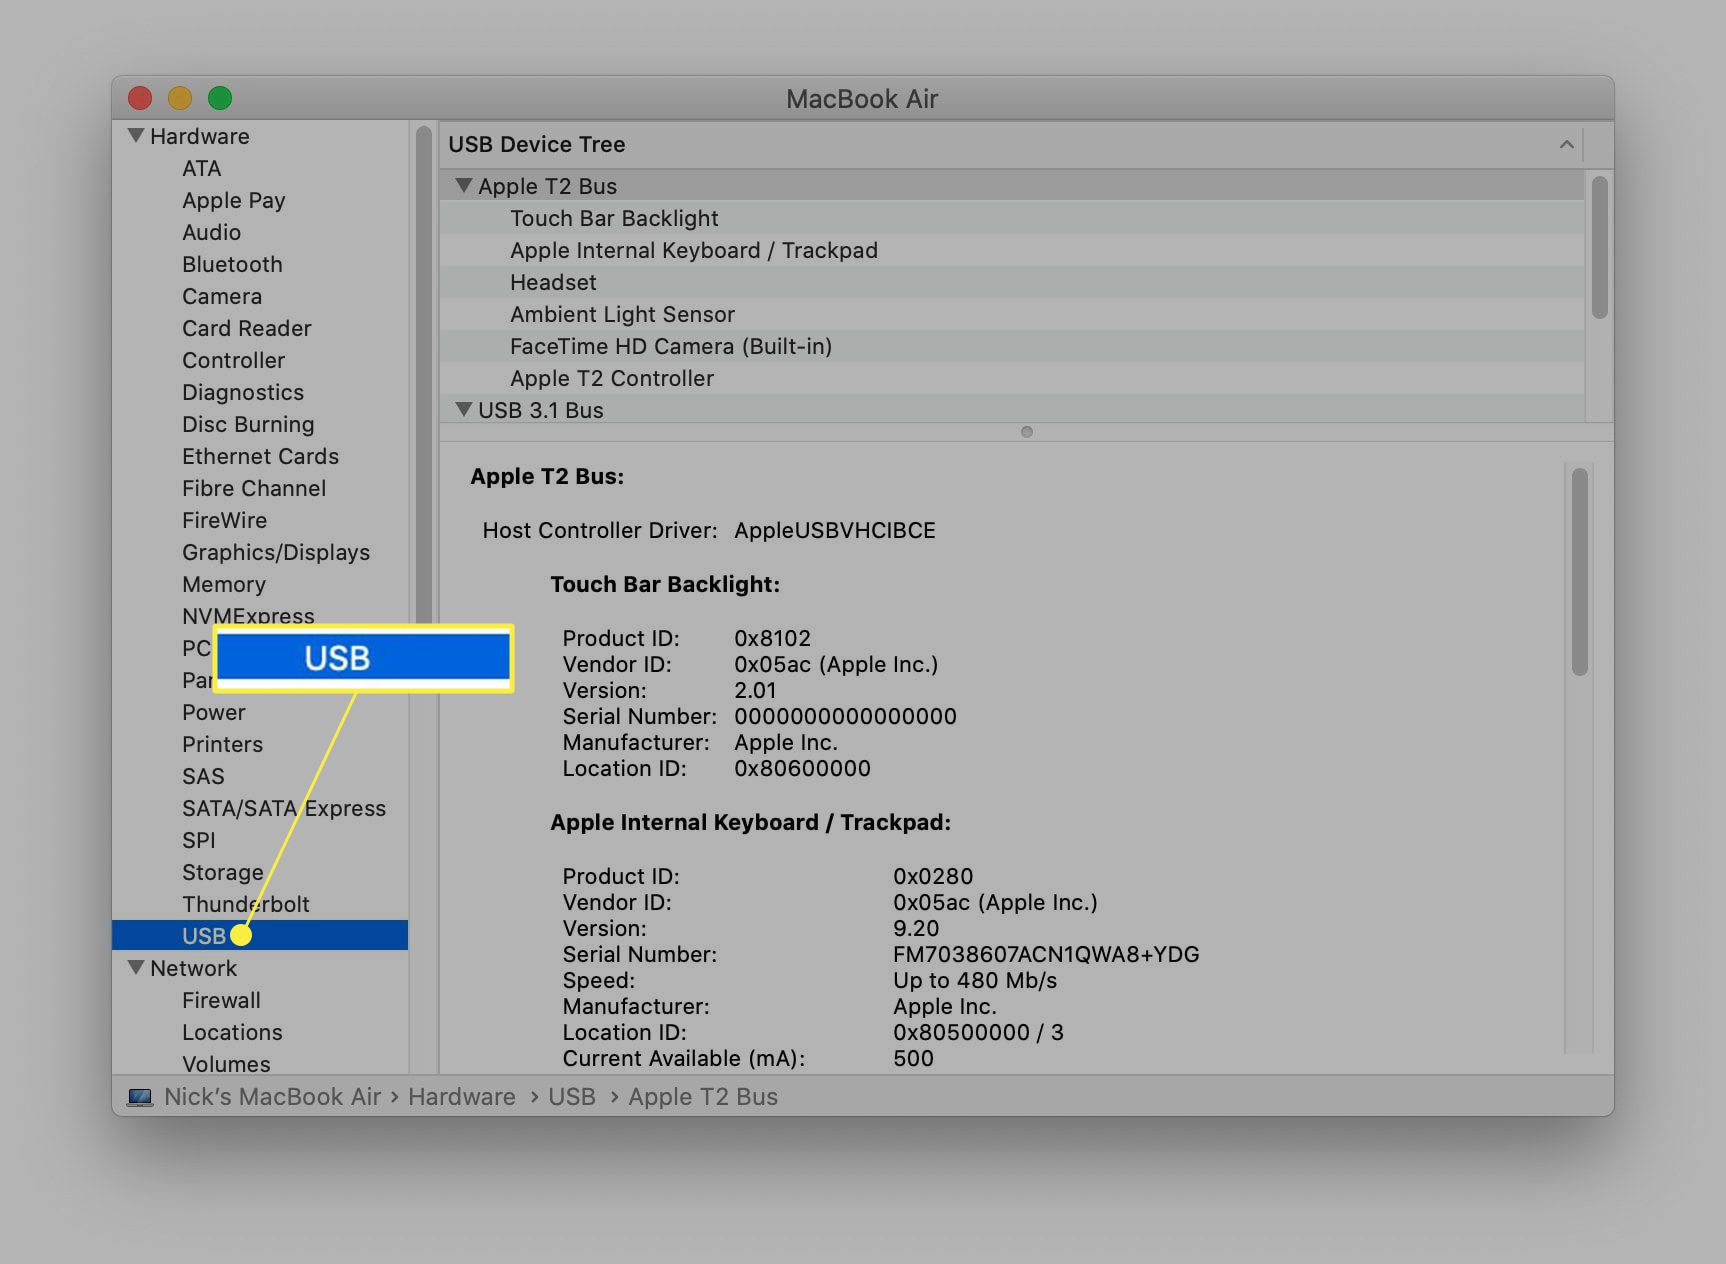Viewport: 1726px width, 1264px height.
Task: Click the Location ID value 0x80600000
Action: tap(802, 768)
